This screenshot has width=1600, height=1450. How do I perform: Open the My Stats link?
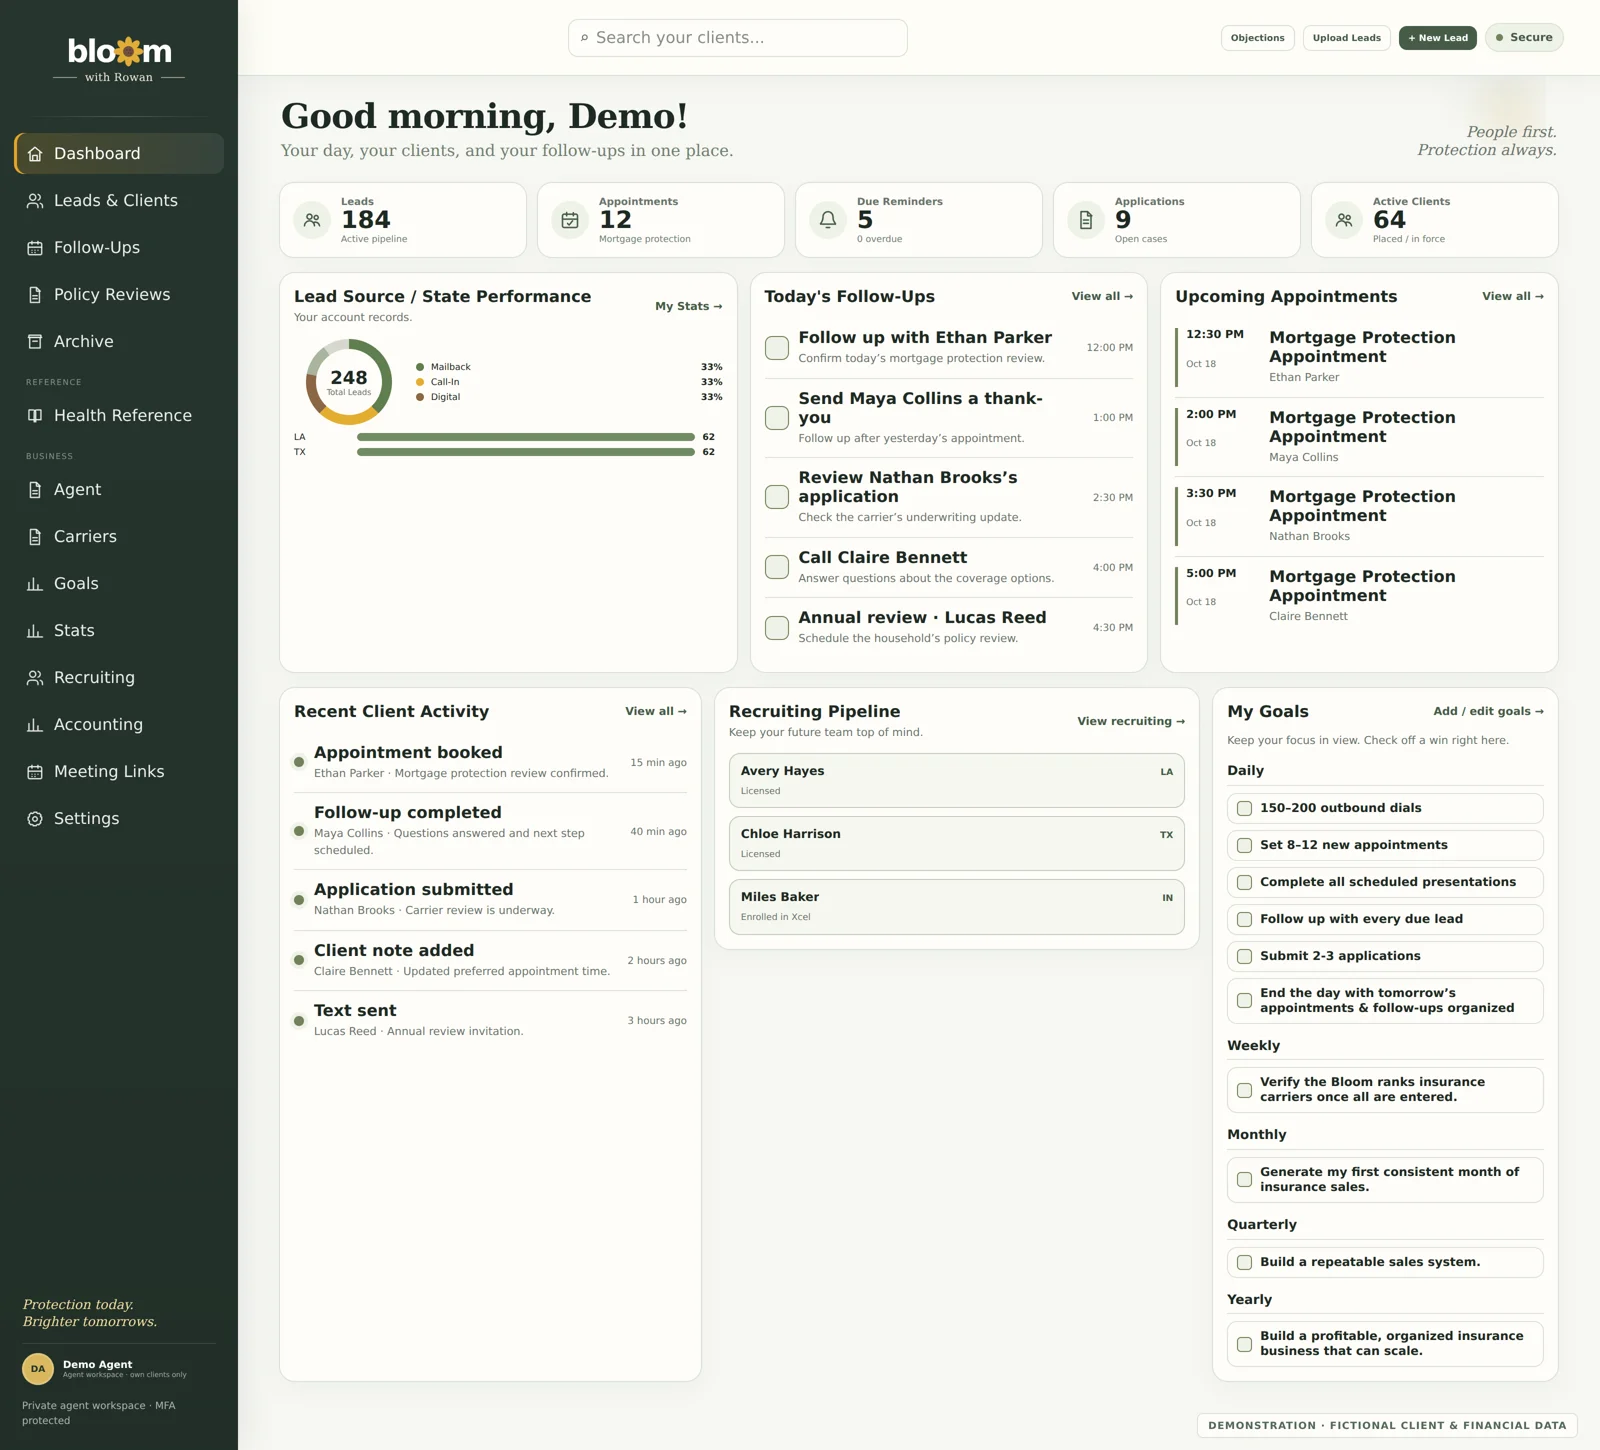click(x=688, y=306)
